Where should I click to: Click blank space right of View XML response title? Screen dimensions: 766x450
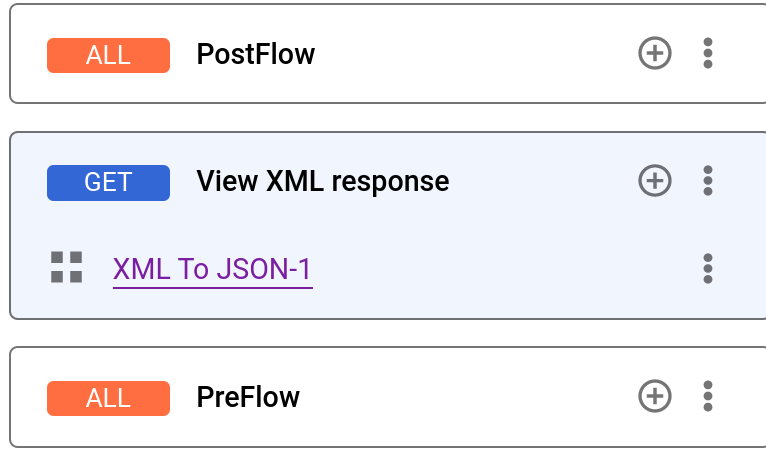coord(540,182)
